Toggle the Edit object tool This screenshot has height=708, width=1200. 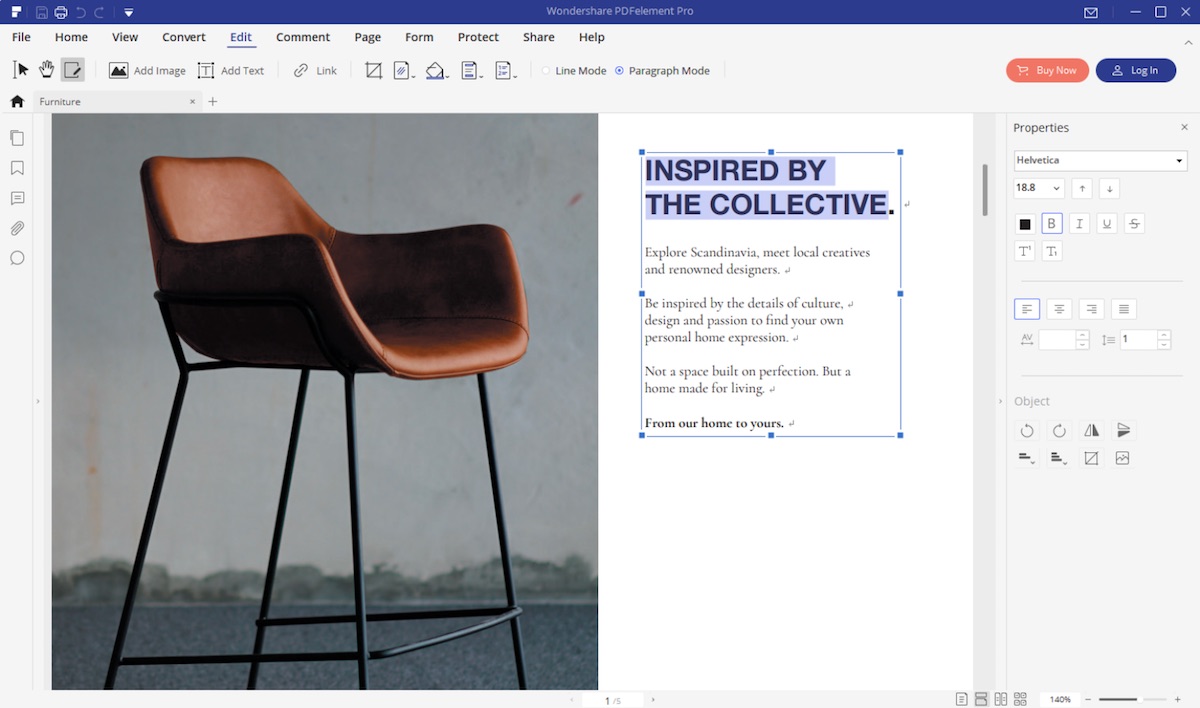pos(72,70)
